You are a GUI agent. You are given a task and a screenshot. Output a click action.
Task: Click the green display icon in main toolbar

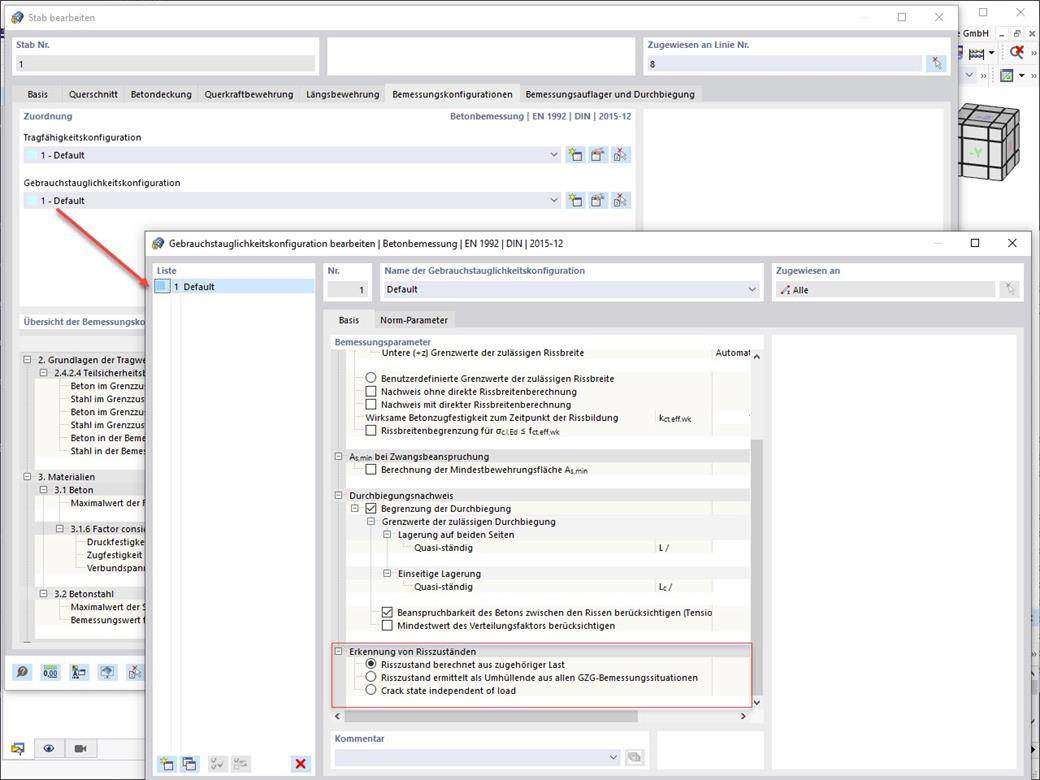click(1007, 76)
